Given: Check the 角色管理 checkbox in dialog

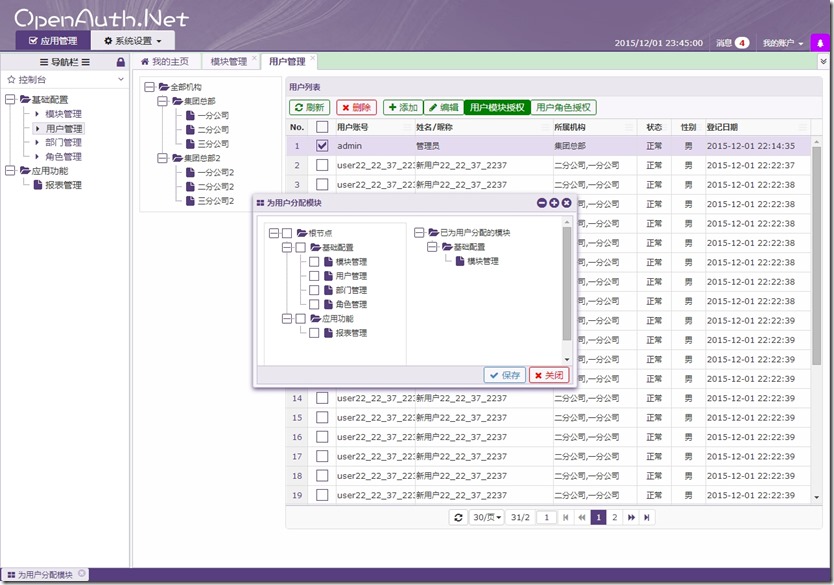Looking at the screenshot, I should coord(314,304).
